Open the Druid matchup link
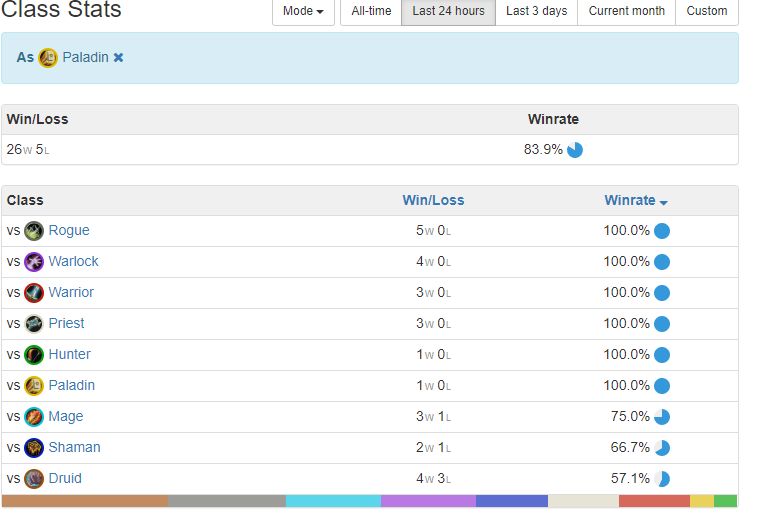This screenshot has width=764, height=511. click(65, 478)
